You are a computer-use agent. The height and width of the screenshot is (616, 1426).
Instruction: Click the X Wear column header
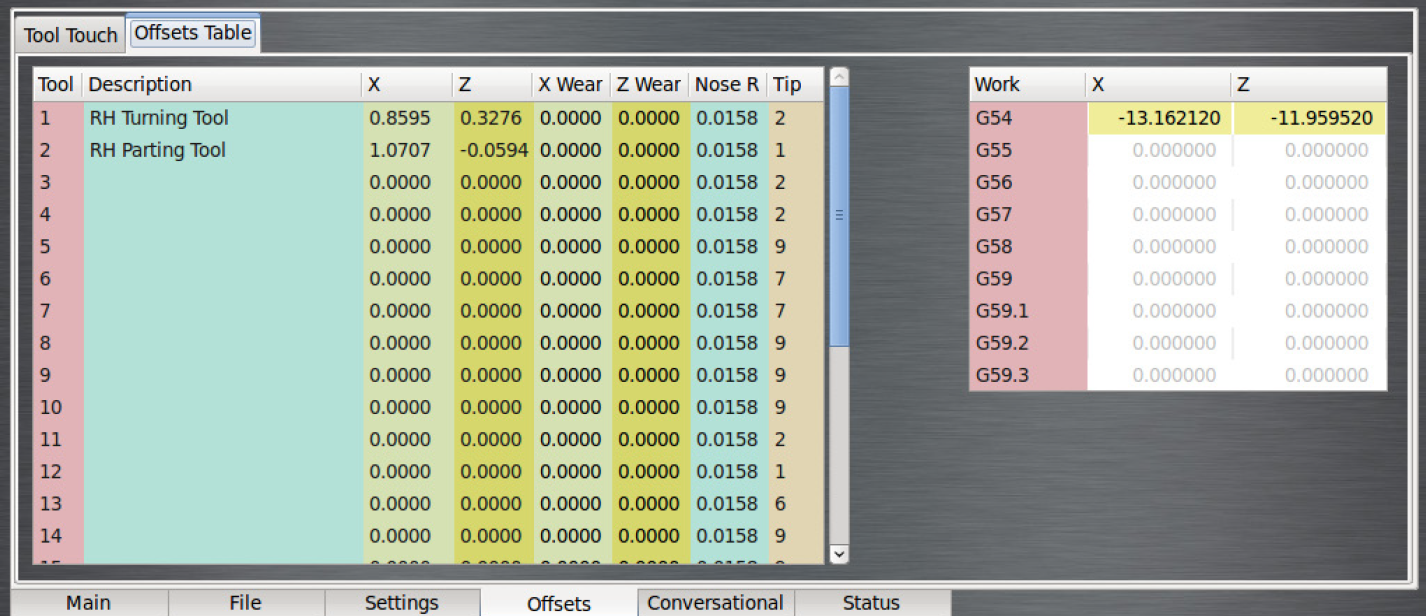point(571,85)
